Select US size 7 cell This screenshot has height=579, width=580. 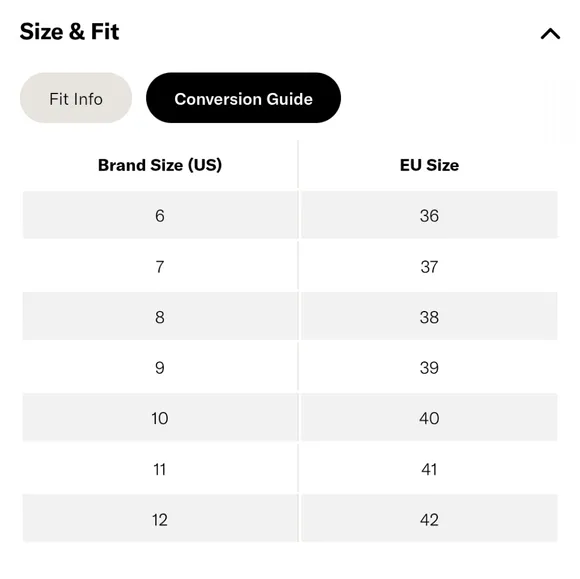click(160, 266)
